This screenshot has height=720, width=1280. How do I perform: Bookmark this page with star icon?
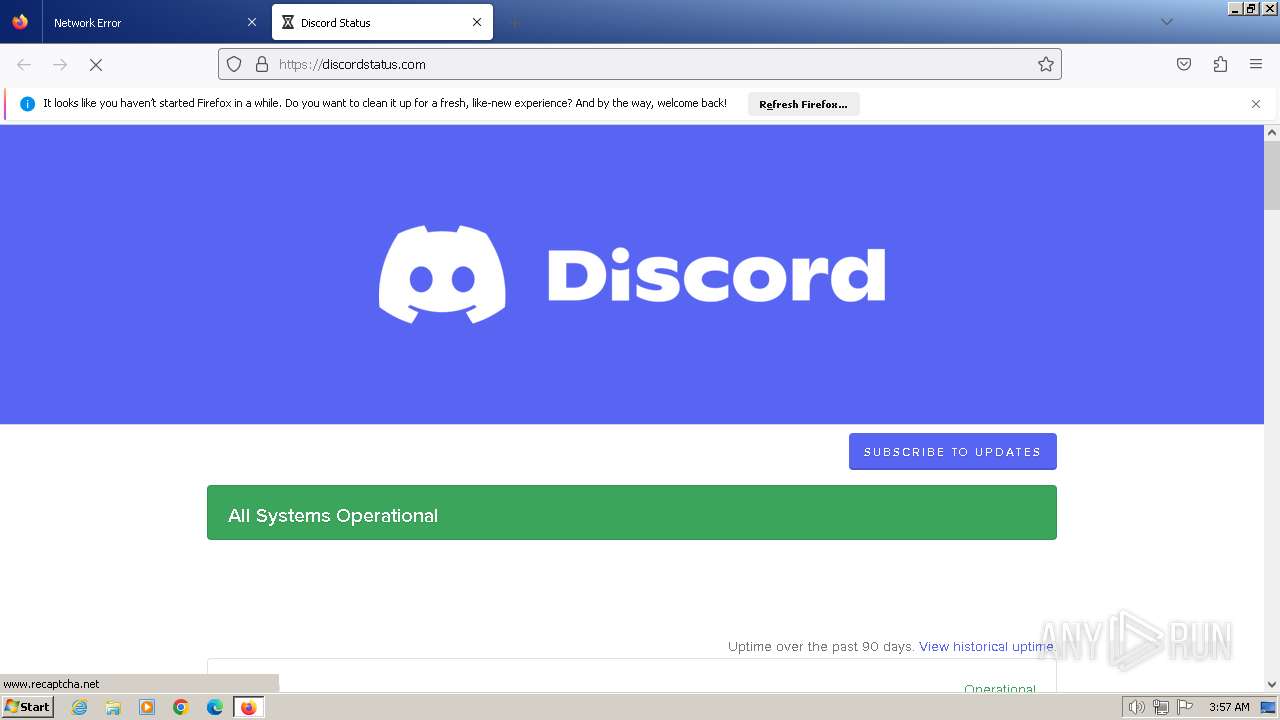point(1046,64)
